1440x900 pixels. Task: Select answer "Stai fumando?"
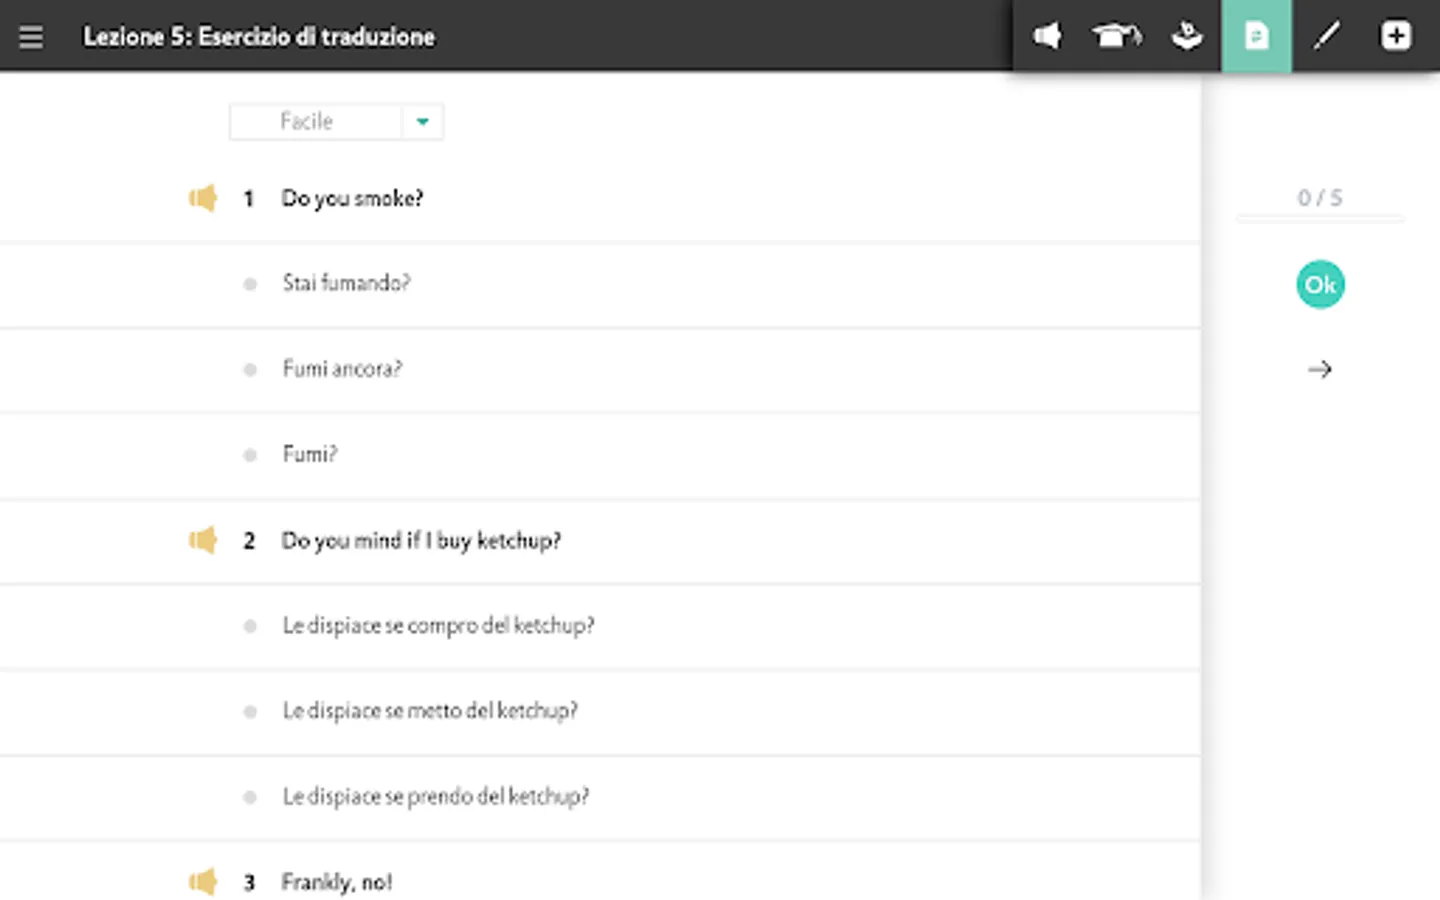(346, 284)
